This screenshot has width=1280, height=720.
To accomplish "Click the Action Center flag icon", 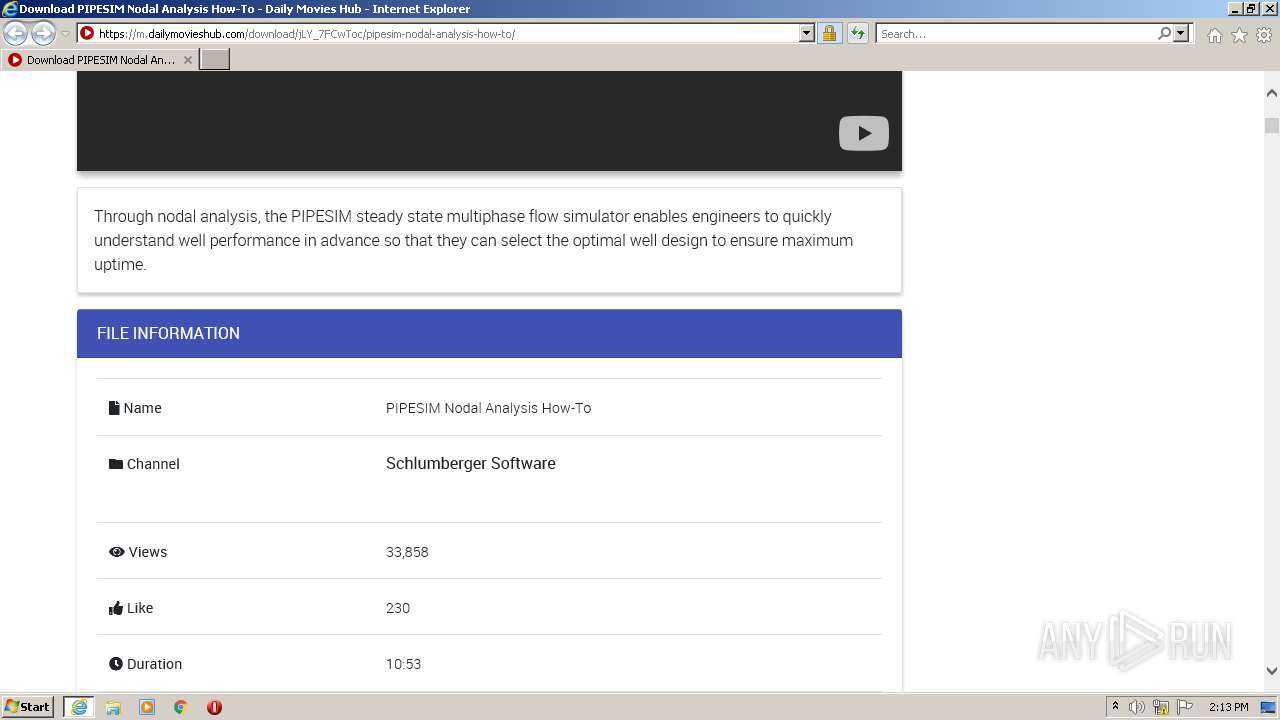I will [1185, 707].
